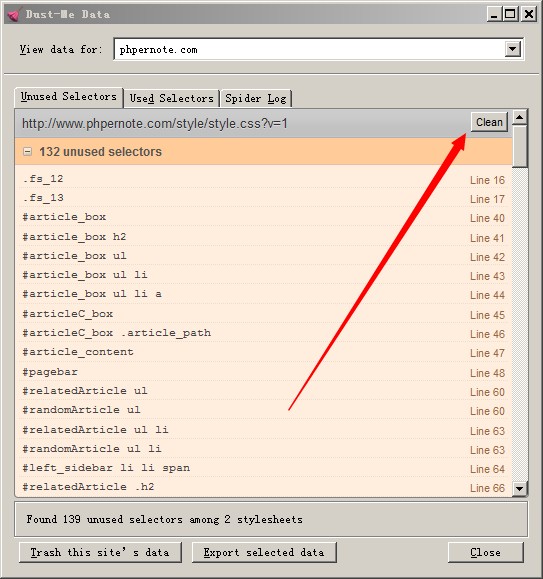
Task: Click the Dust-Me app icon in title bar
Action: click(13, 14)
